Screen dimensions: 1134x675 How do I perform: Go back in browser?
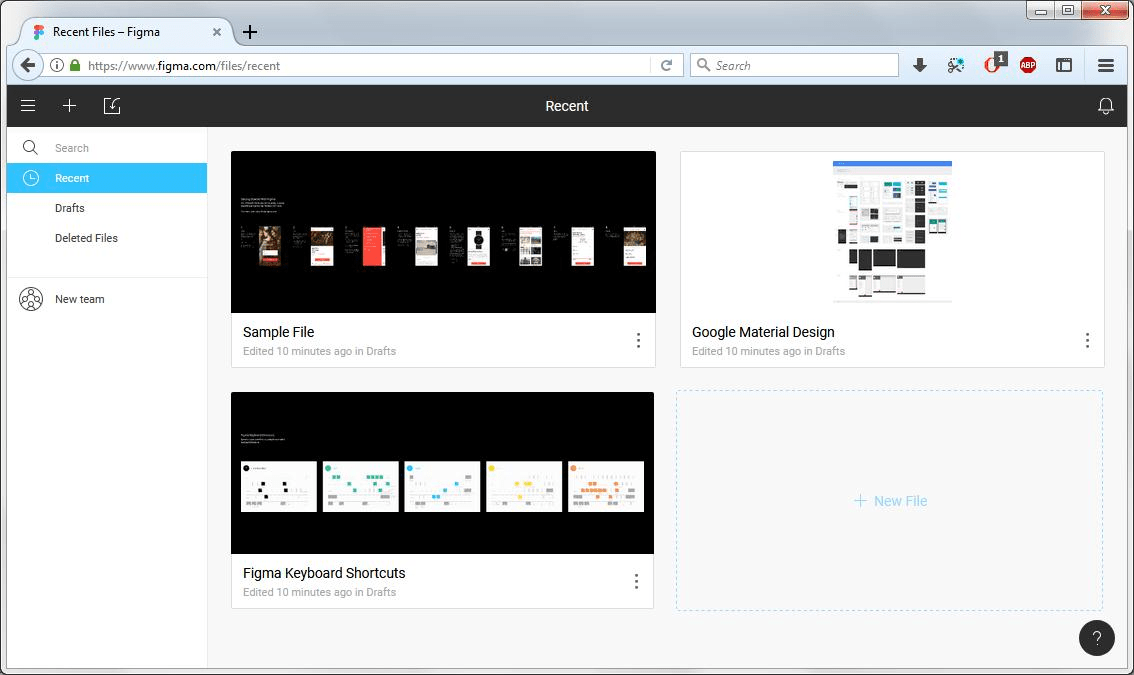pyautogui.click(x=27, y=65)
